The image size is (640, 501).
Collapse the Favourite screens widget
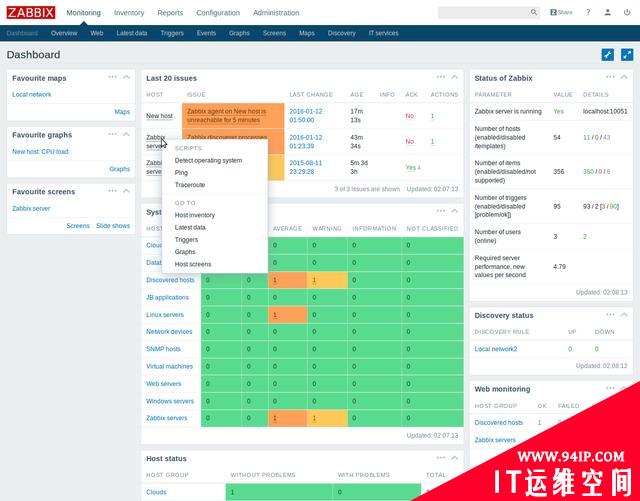[127, 190]
